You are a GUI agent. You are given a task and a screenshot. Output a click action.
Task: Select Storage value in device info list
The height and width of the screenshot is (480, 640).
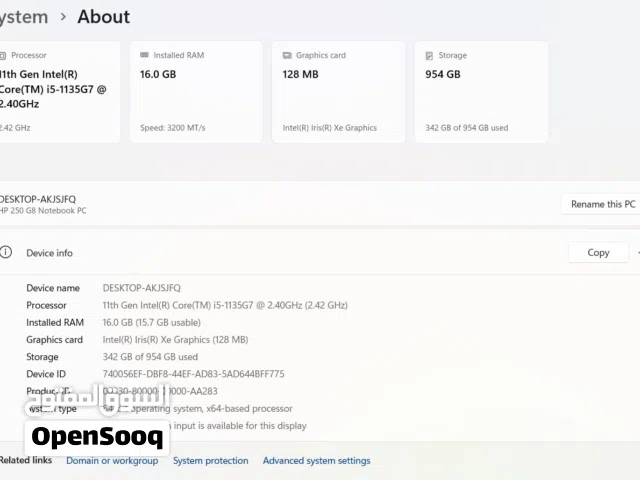150,357
